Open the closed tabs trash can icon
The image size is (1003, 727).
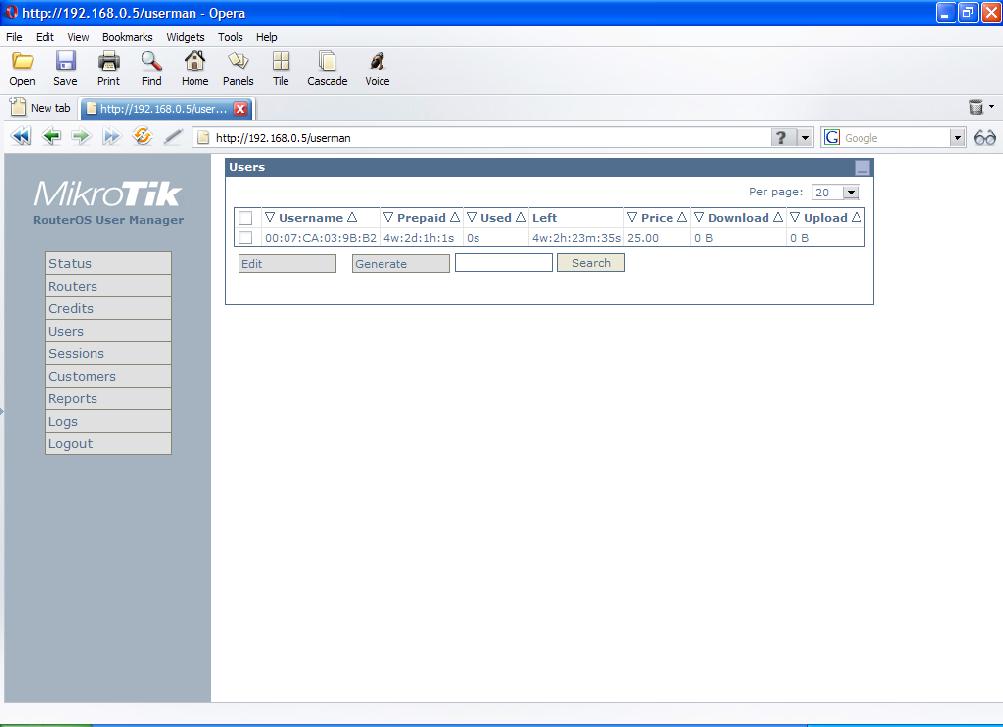975,107
